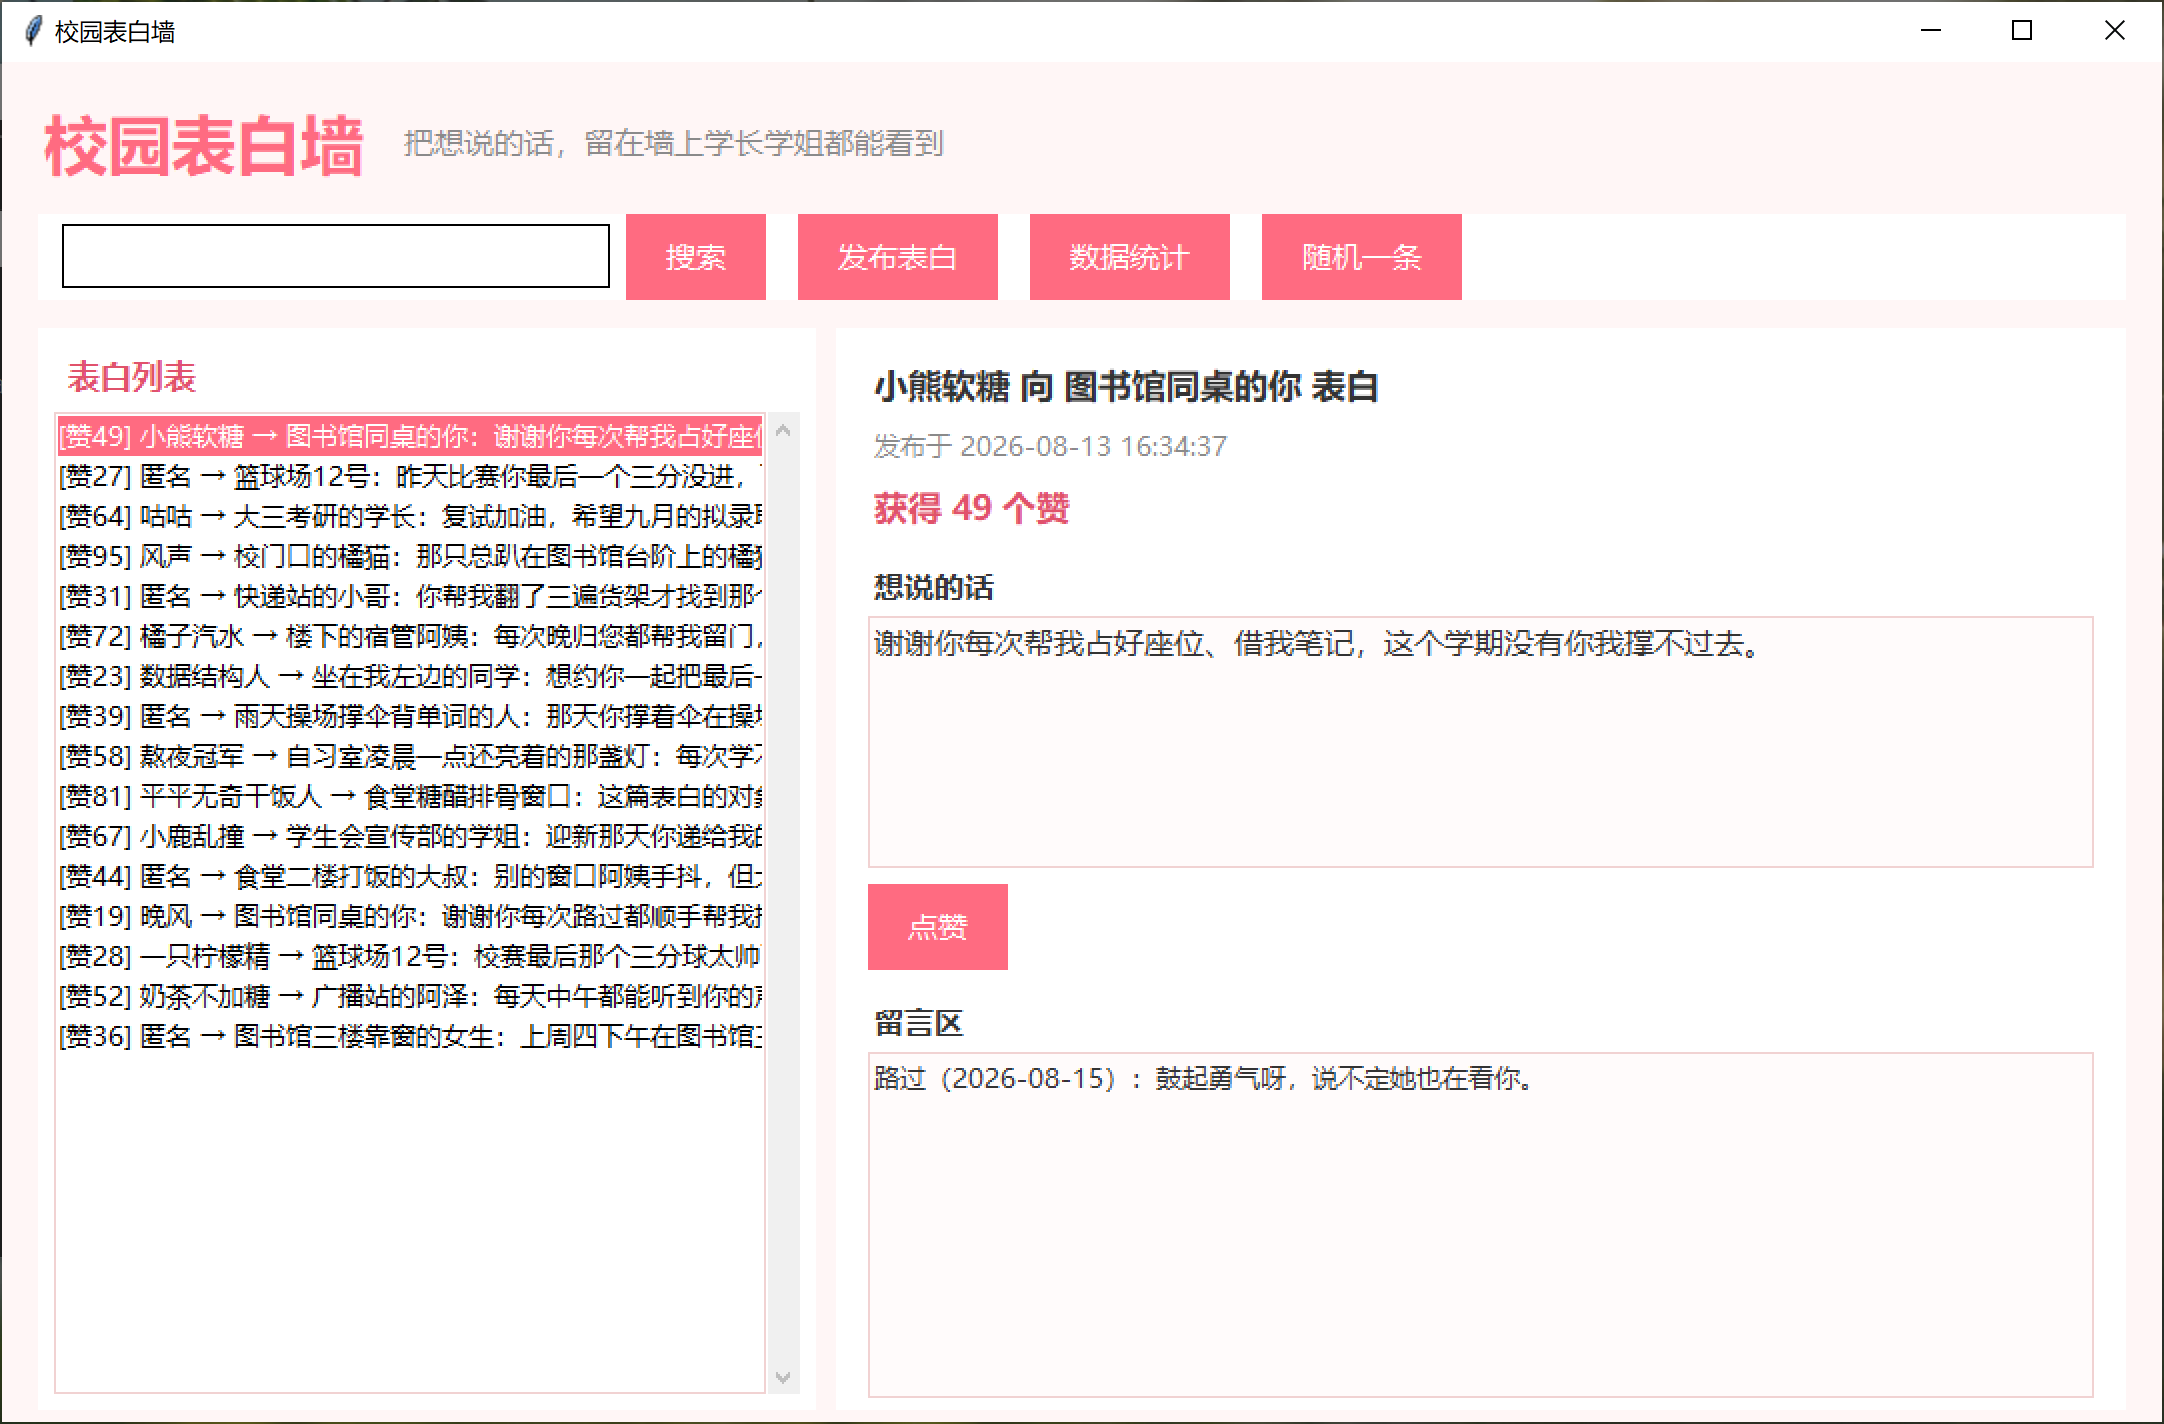Close the 校园表白墙 window
The width and height of the screenshot is (2164, 1424).
2114,31
